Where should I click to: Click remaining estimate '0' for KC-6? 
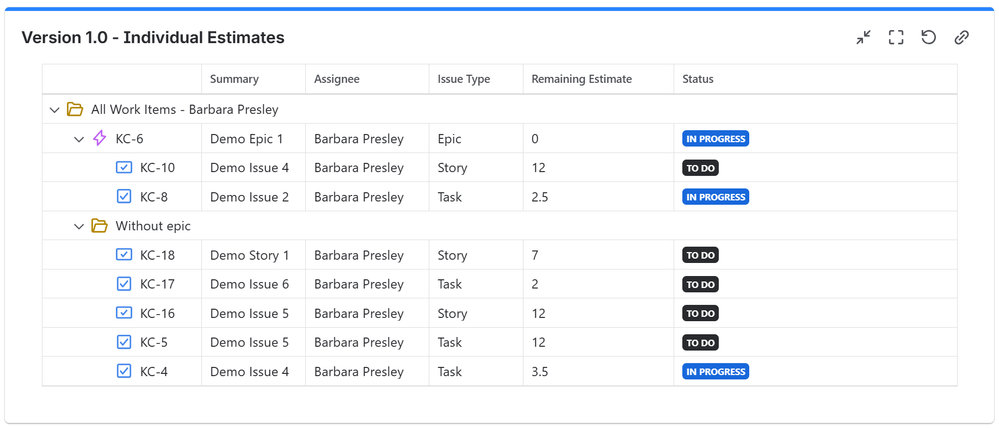point(535,139)
